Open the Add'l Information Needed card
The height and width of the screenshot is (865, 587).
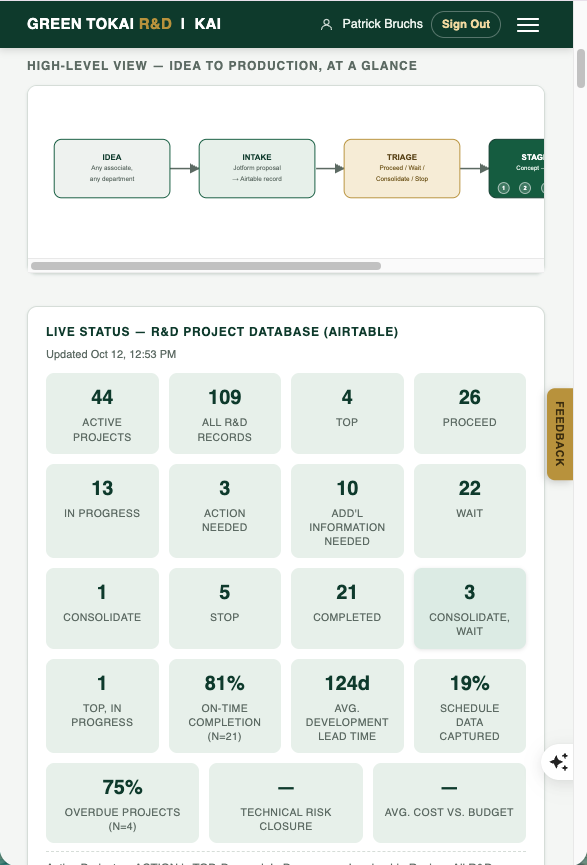[x=347, y=511]
